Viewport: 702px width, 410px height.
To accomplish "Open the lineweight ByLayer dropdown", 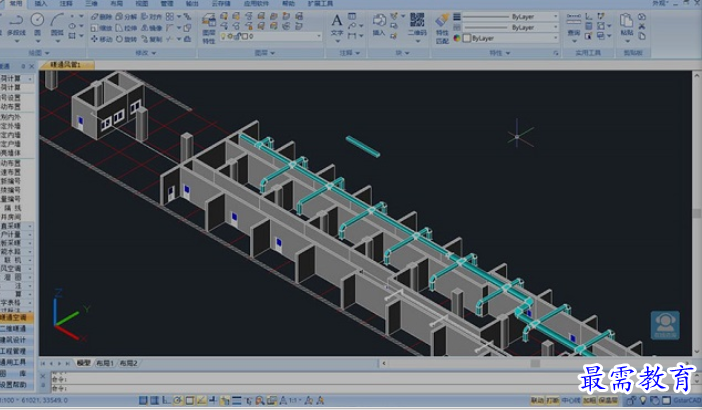I will [510, 17].
